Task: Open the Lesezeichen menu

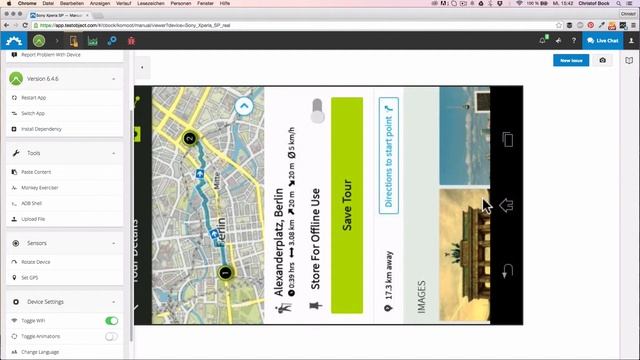Action: click(151, 3)
